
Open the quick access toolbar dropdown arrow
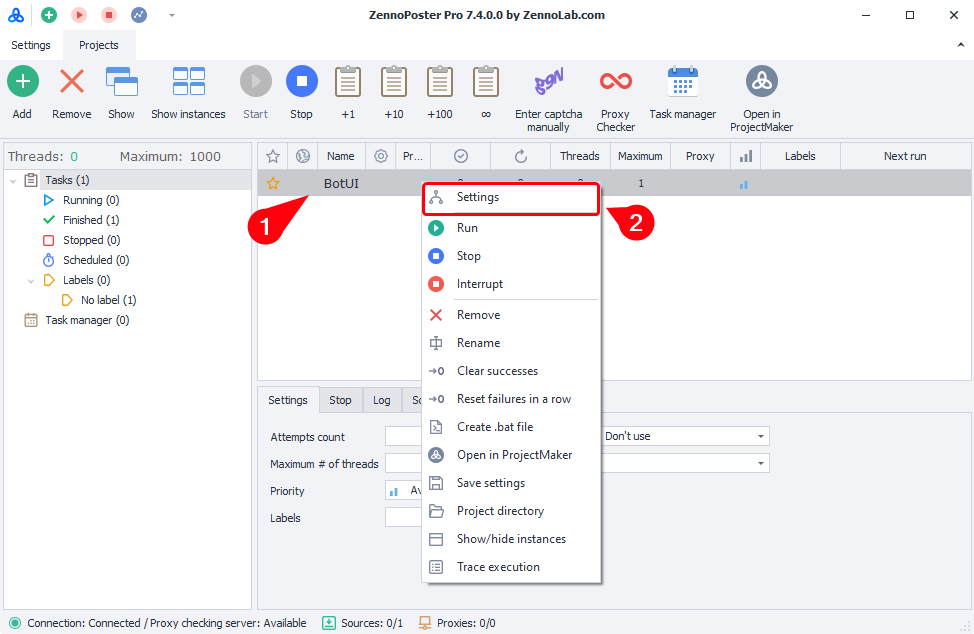coord(172,15)
